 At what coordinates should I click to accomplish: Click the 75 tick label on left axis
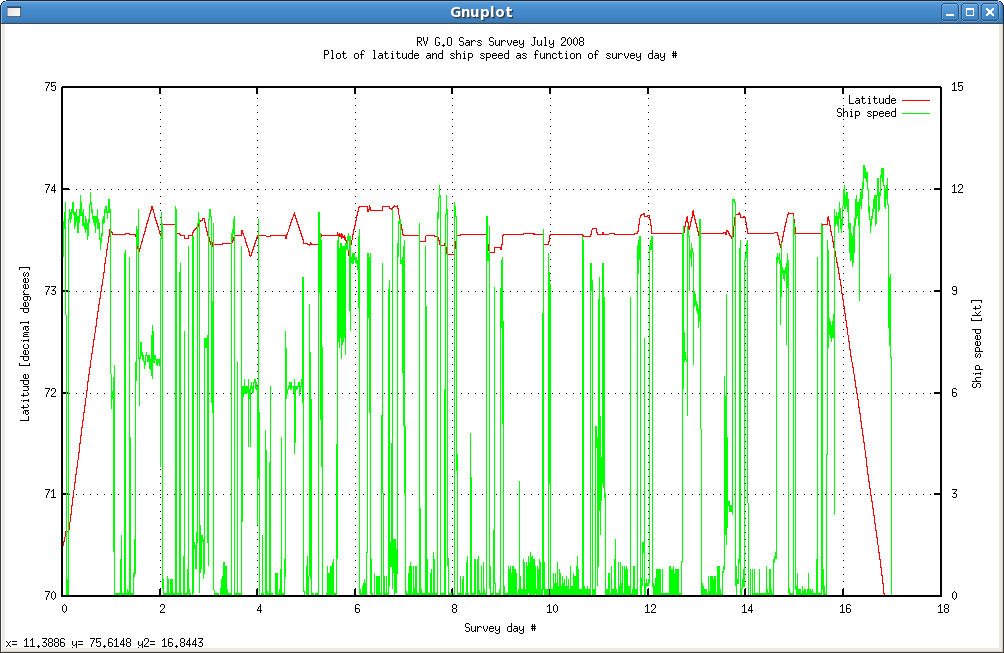[x=51, y=85]
